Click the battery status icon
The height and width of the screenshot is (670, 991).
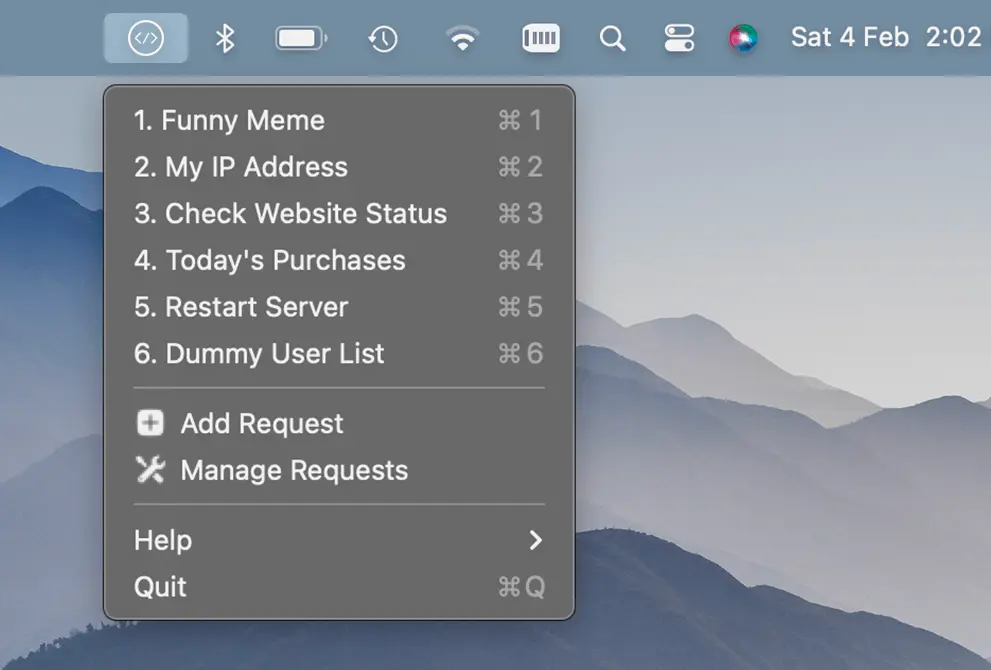click(301, 37)
